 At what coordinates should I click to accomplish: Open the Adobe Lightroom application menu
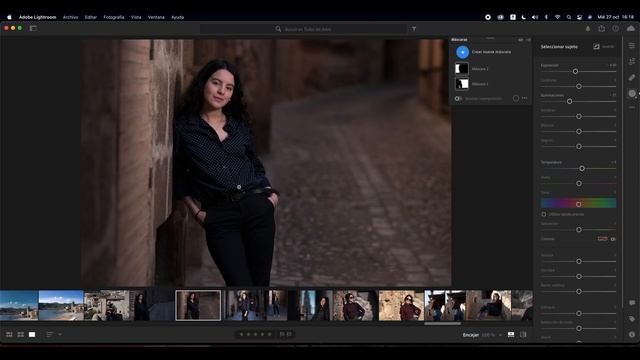pos(38,17)
